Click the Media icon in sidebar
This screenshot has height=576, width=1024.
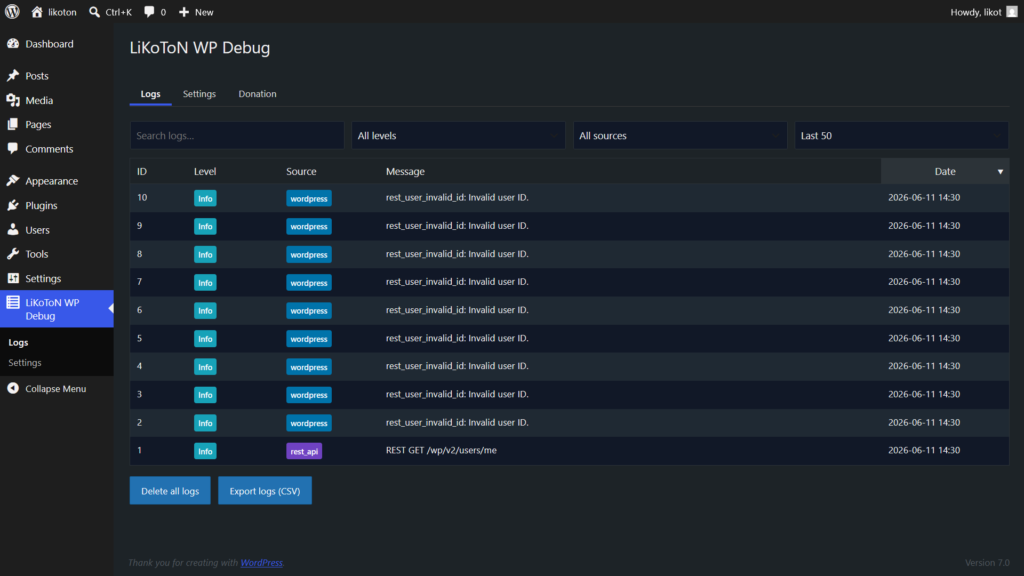[x=13, y=100]
